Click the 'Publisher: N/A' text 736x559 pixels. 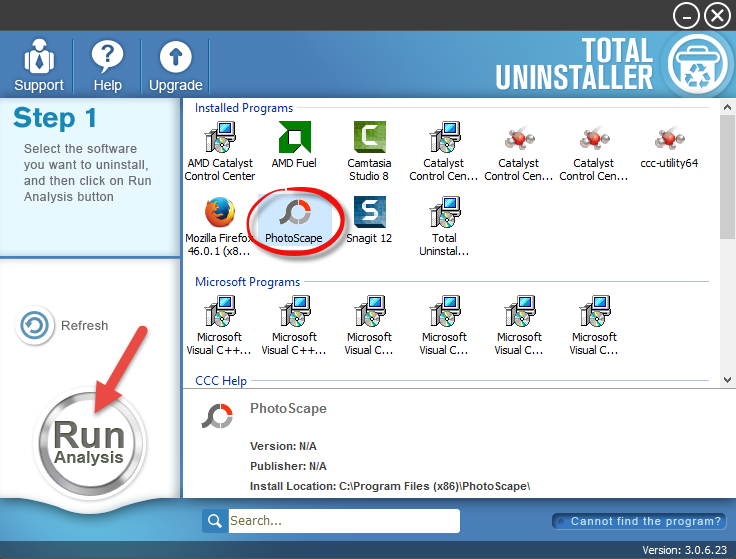[288, 466]
